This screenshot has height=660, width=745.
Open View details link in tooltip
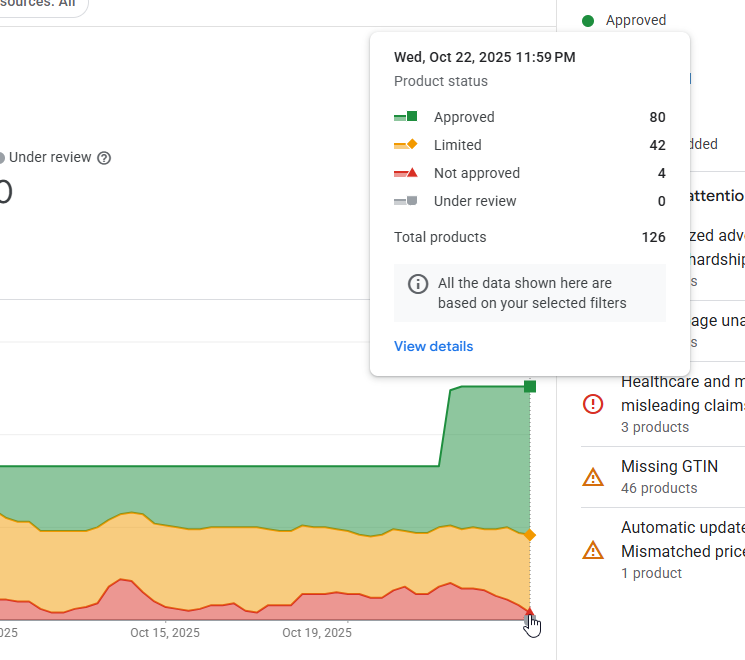(x=433, y=346)
